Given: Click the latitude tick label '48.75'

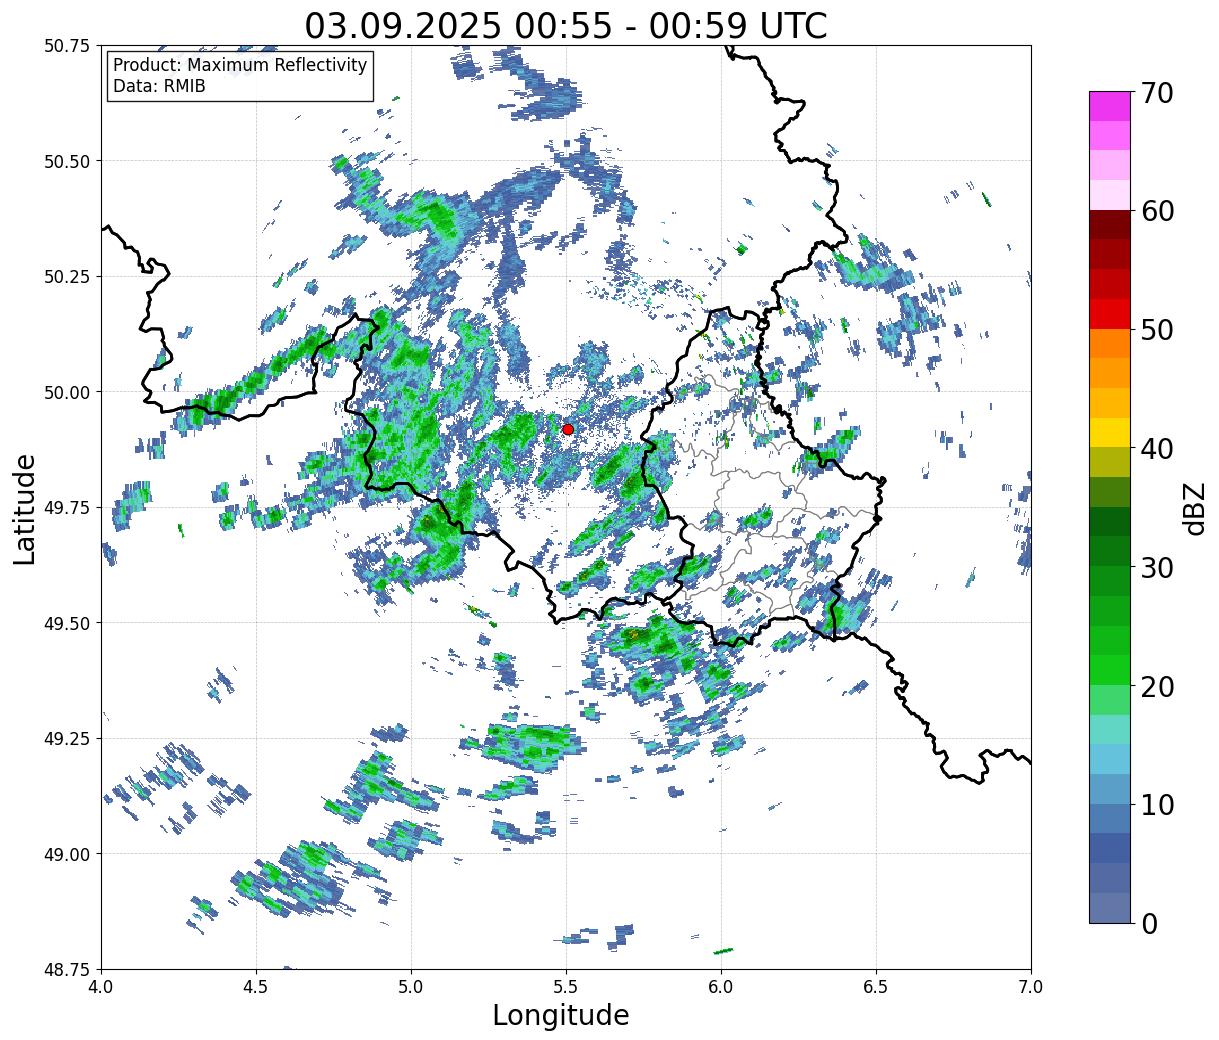Looking at the screenshot, I should 67,969.
